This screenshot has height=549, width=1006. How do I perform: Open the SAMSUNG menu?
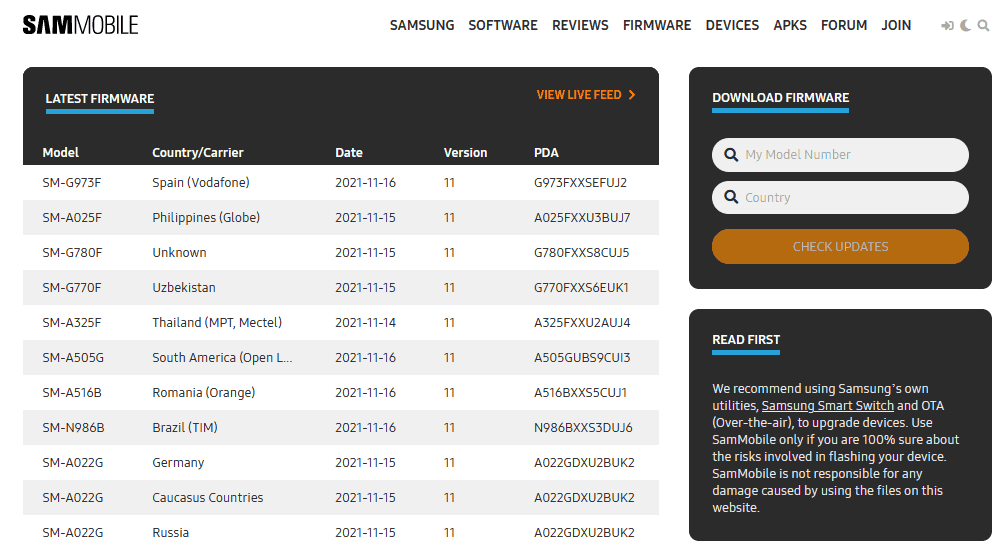pyautogui.click(x=422, y=25)
